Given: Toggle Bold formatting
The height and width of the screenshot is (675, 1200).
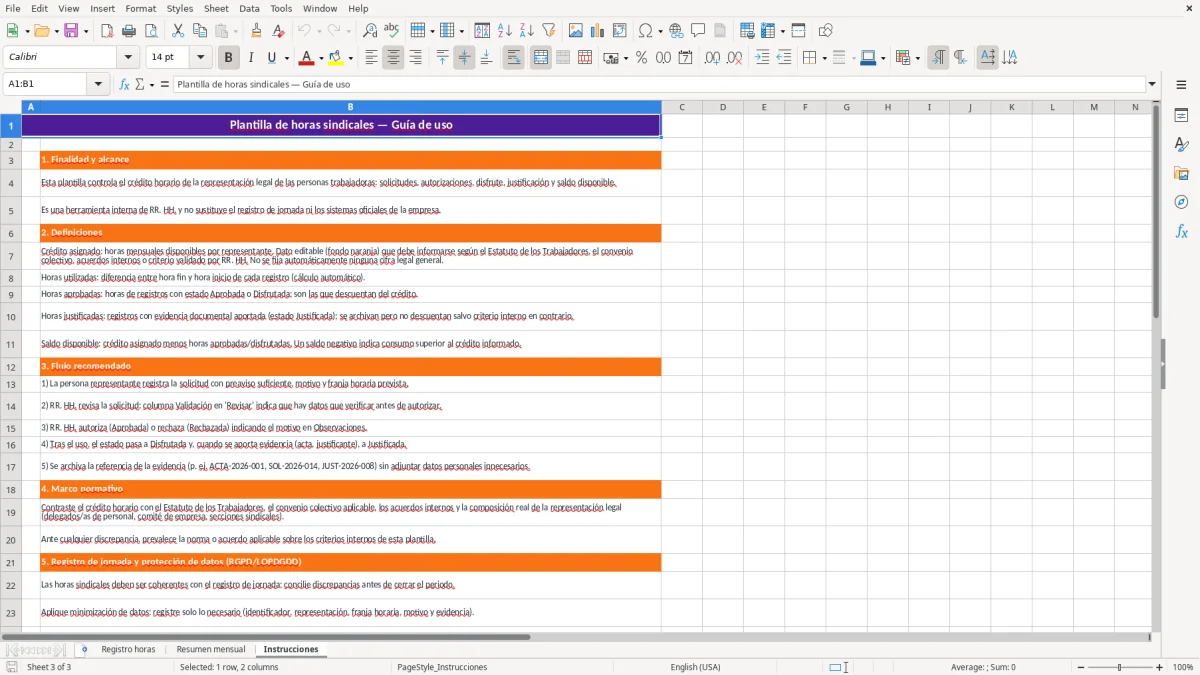Looking at the screenshot, I should pyautogui.click(x=229, y=58).
